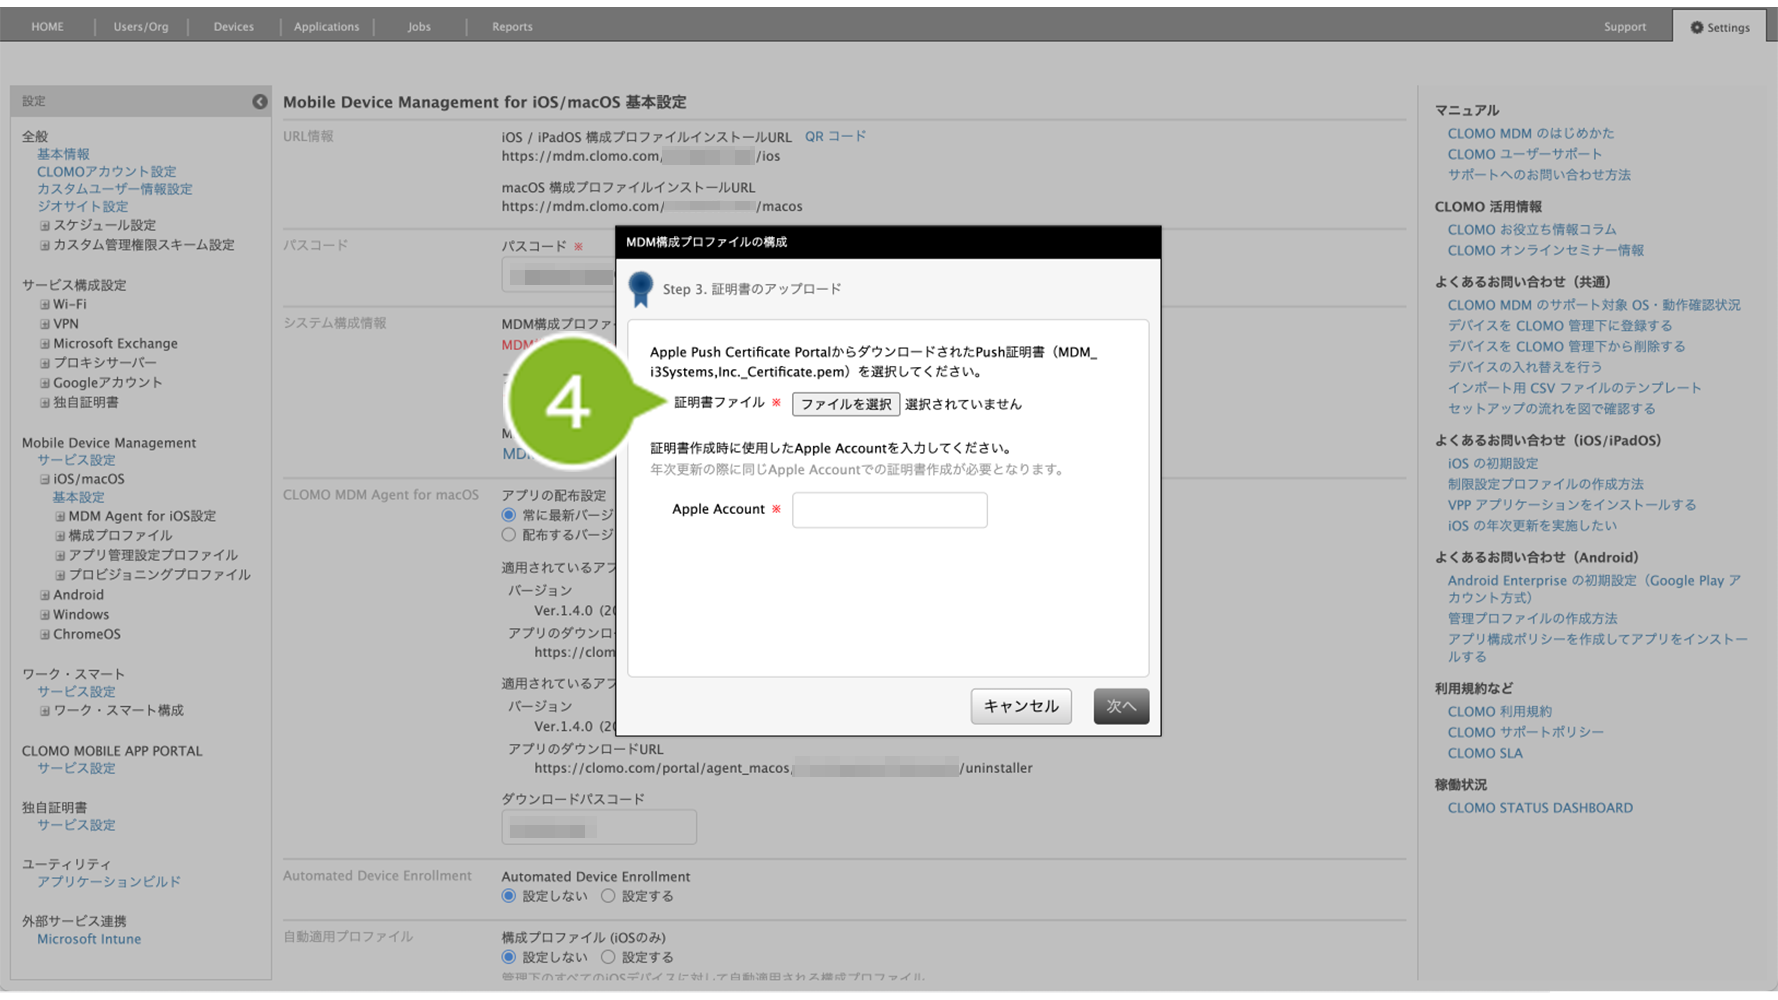Expand the ChromeOS tree node

44,635
